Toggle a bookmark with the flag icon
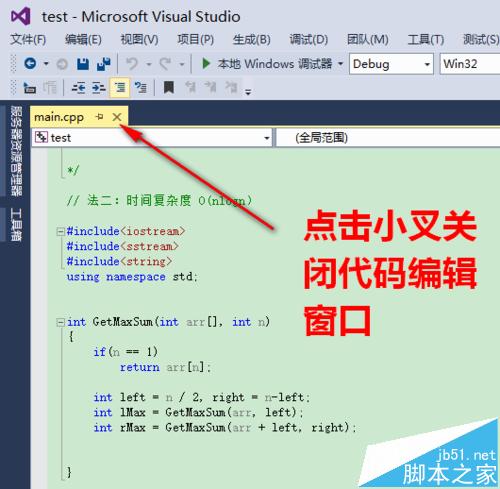500x489 pixels. tap(169, 88)
